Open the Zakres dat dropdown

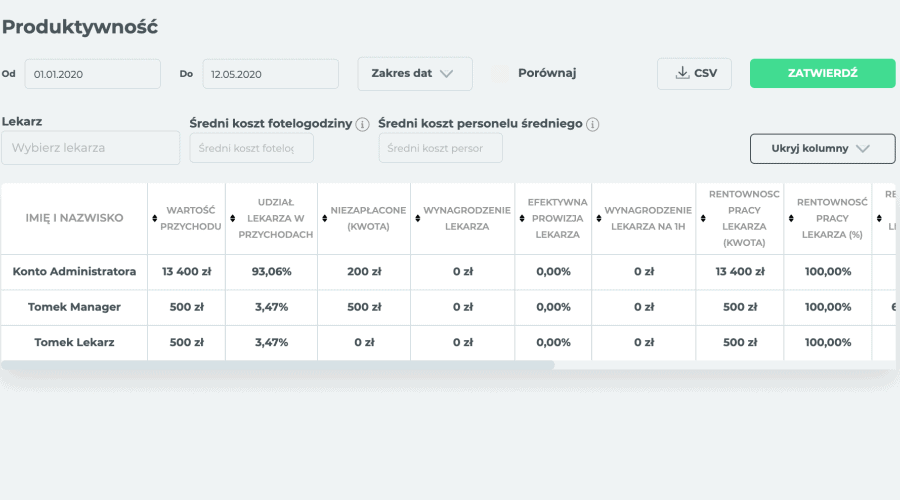coord(415,73)
